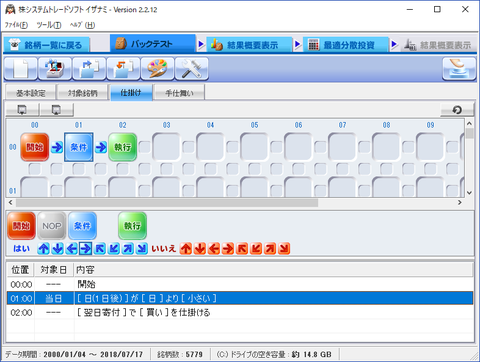Select empty block slot at column 03, row 00
Image resolution: width=480 pixels, height=362 pixels.
click(167, 147)
